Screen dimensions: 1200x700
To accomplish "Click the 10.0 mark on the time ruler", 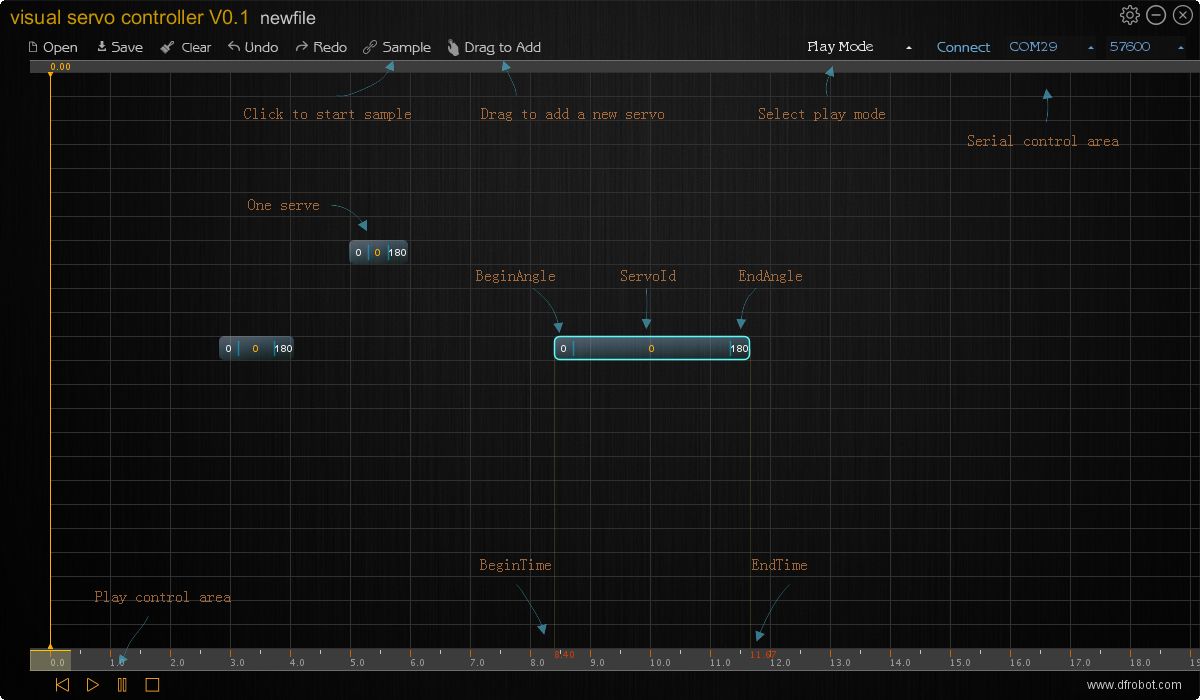I will 660,662.
